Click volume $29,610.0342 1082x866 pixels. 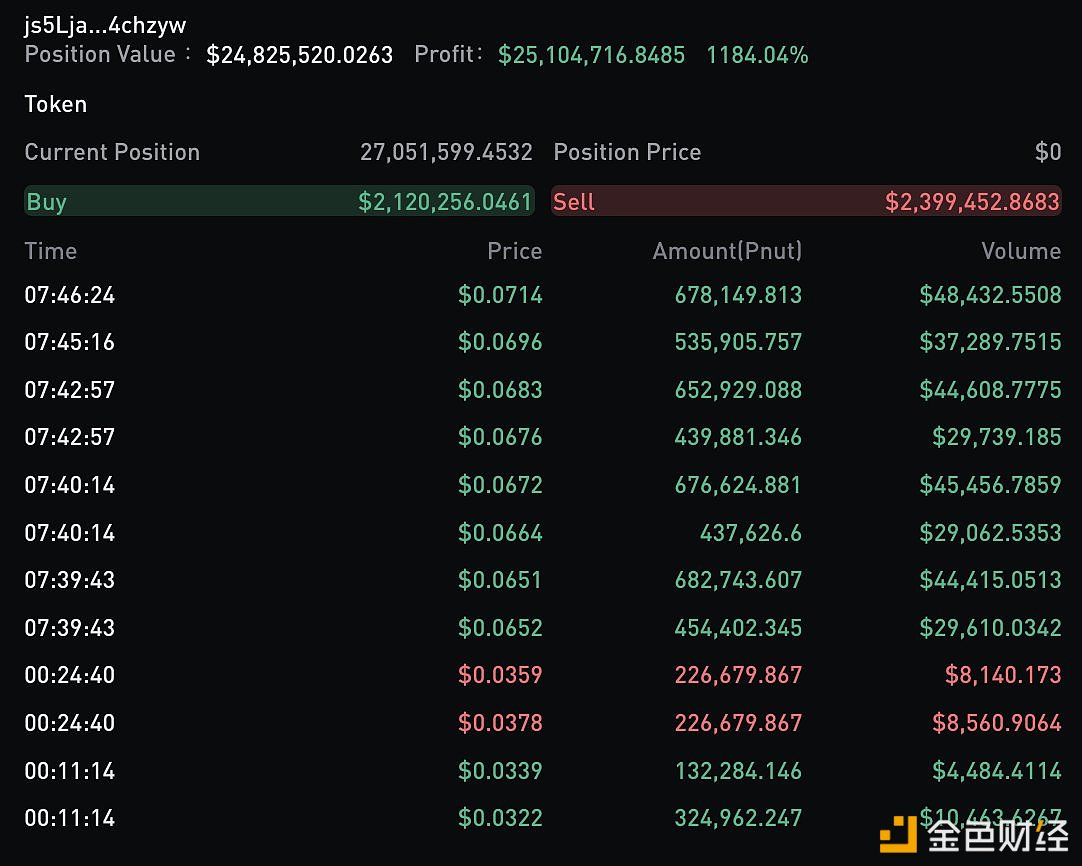[990, 628]
